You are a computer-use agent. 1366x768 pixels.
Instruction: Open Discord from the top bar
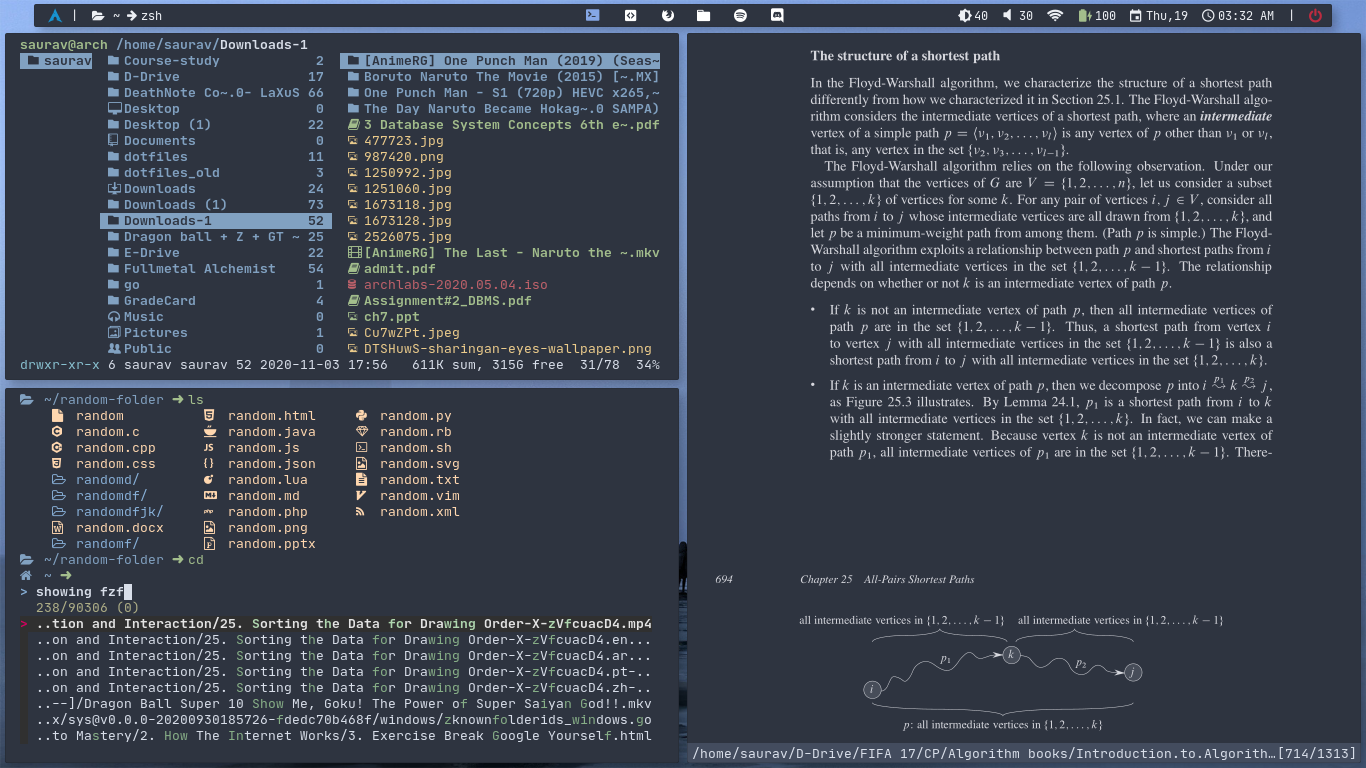point(777,15)
